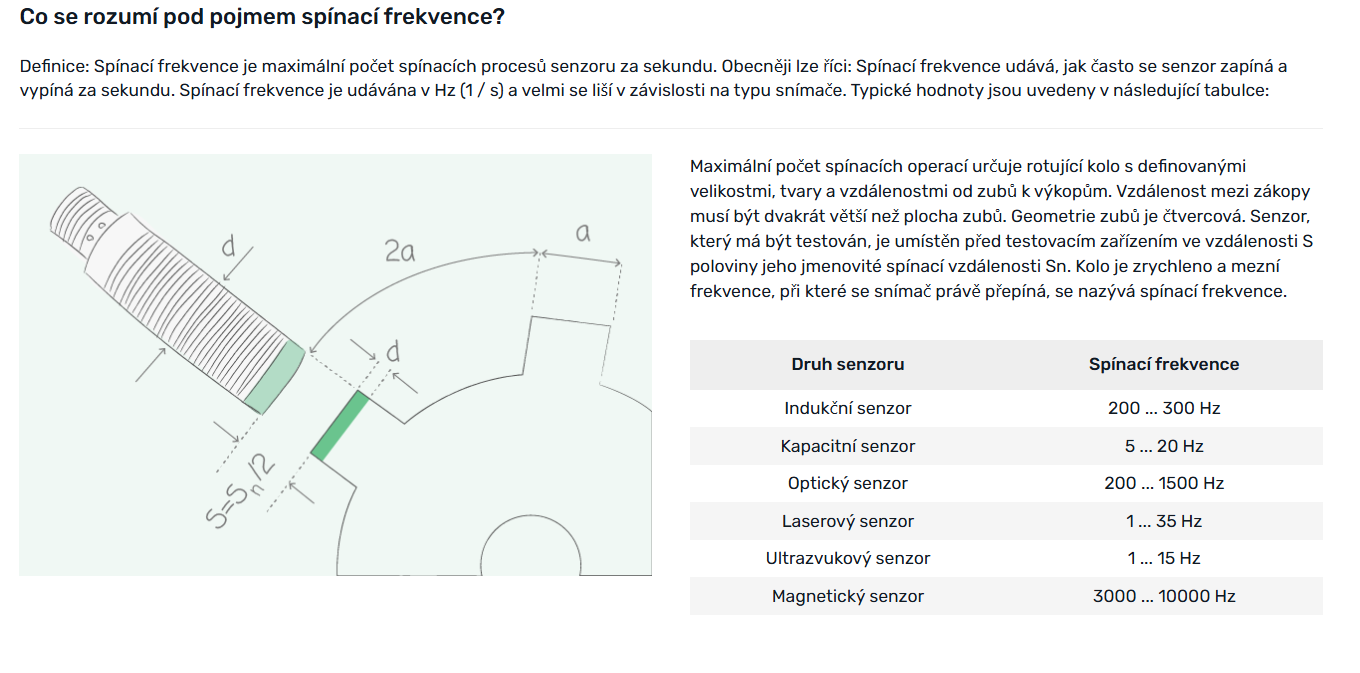
Task: Select the "Magnetický senzor" table cell
Action: point(848,596)
